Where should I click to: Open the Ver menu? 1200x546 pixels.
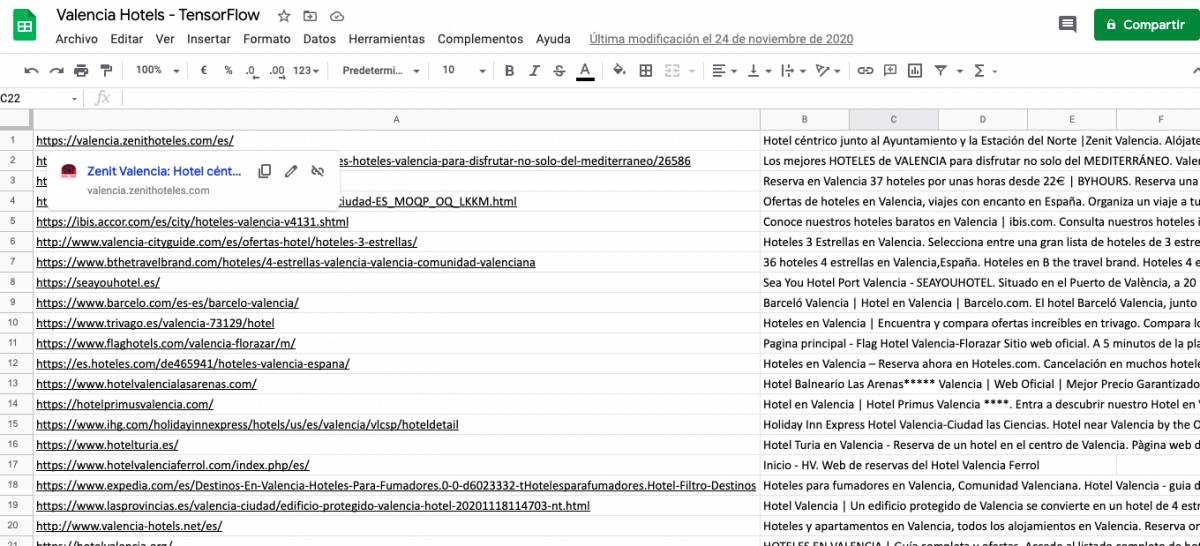(165, 39)
